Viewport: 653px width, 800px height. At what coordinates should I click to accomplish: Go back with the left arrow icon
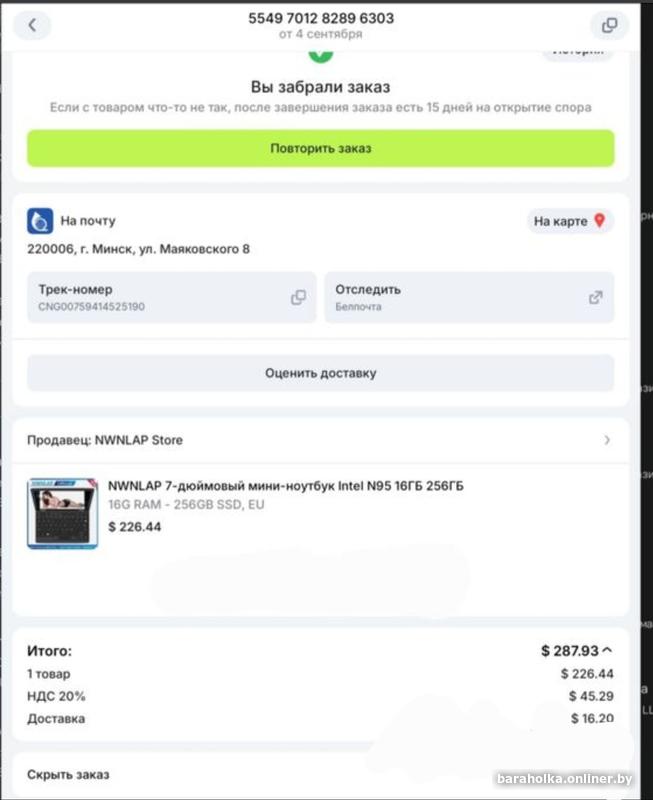click(32, 25)
